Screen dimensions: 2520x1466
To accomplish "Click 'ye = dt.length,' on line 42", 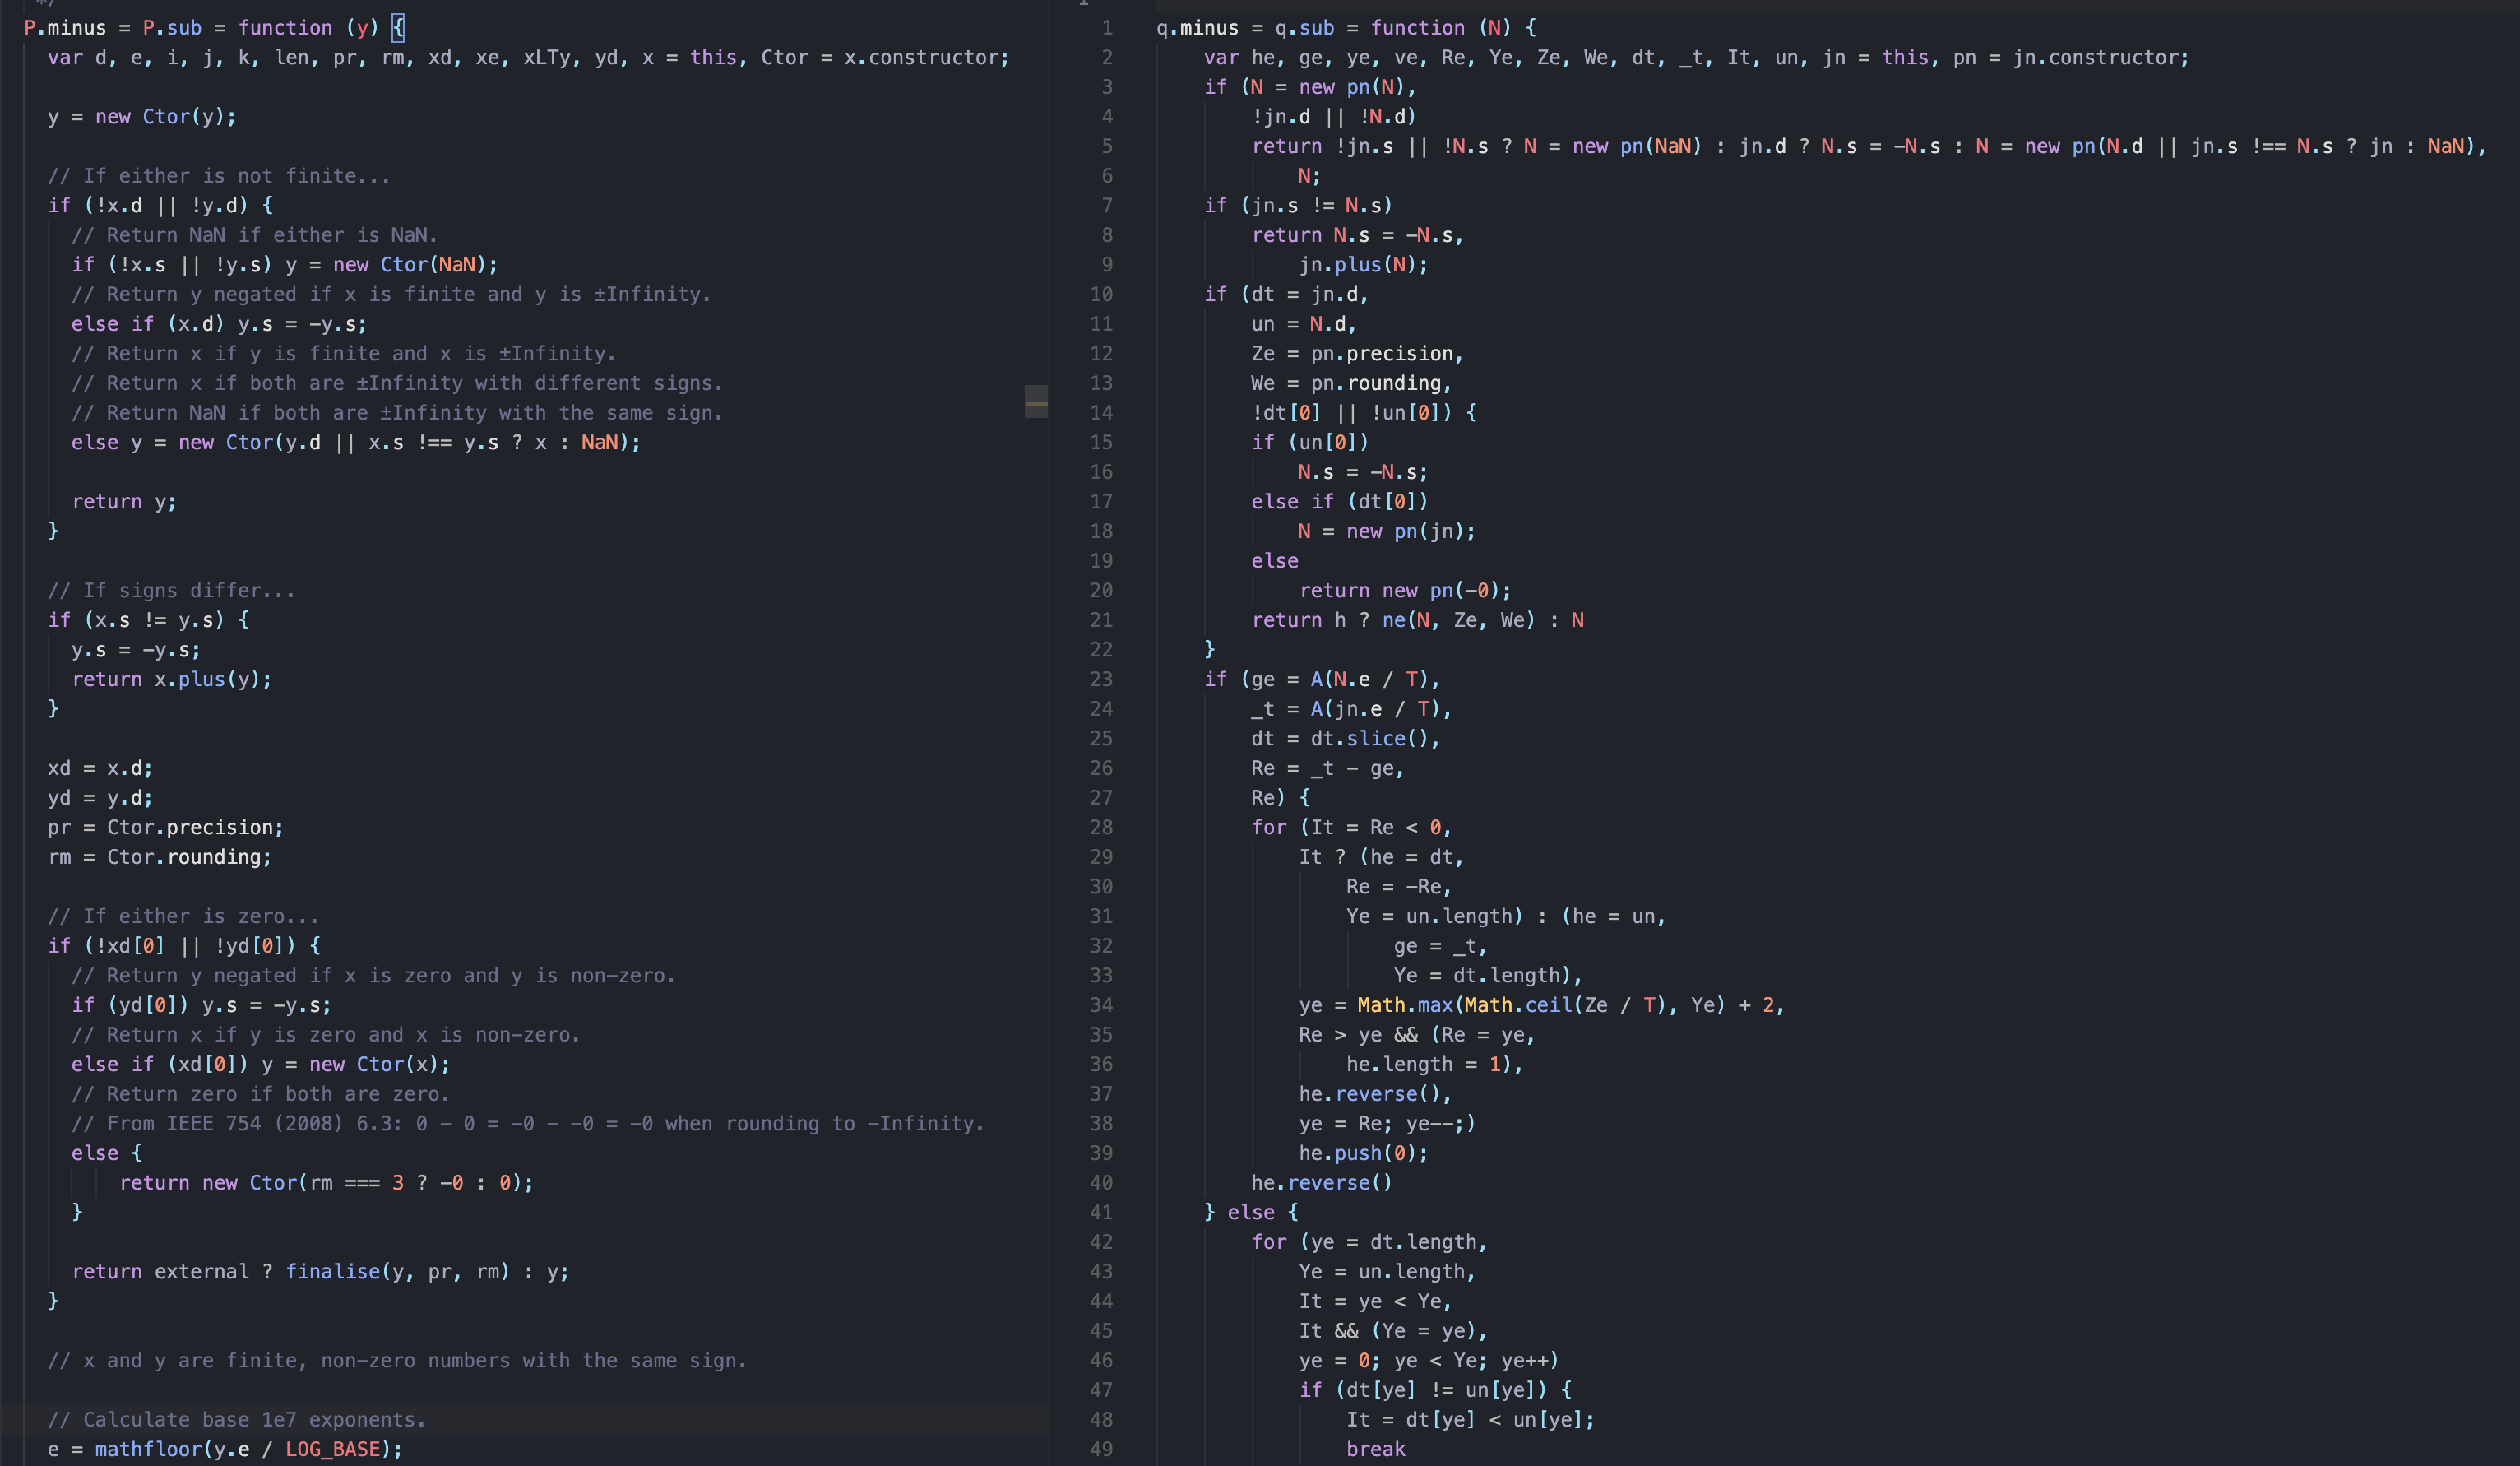I will (1399, 1242).
